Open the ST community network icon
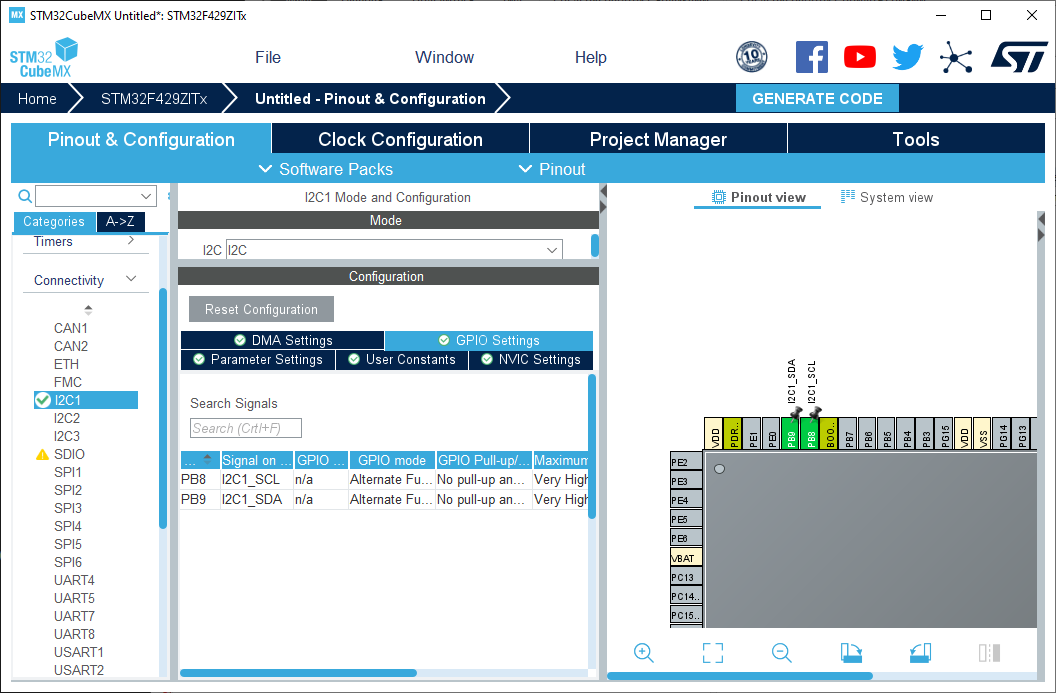This screenshot has height=693, width=1056. 956,57
